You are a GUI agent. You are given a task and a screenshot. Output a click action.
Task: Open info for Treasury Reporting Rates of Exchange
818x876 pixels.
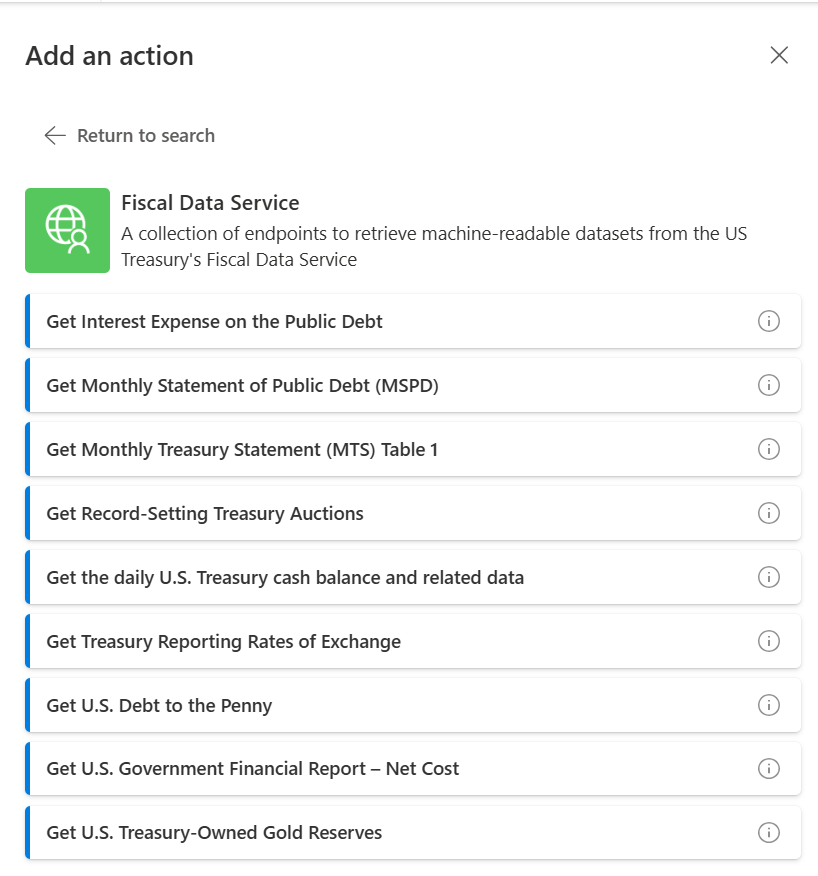(769, 641)
